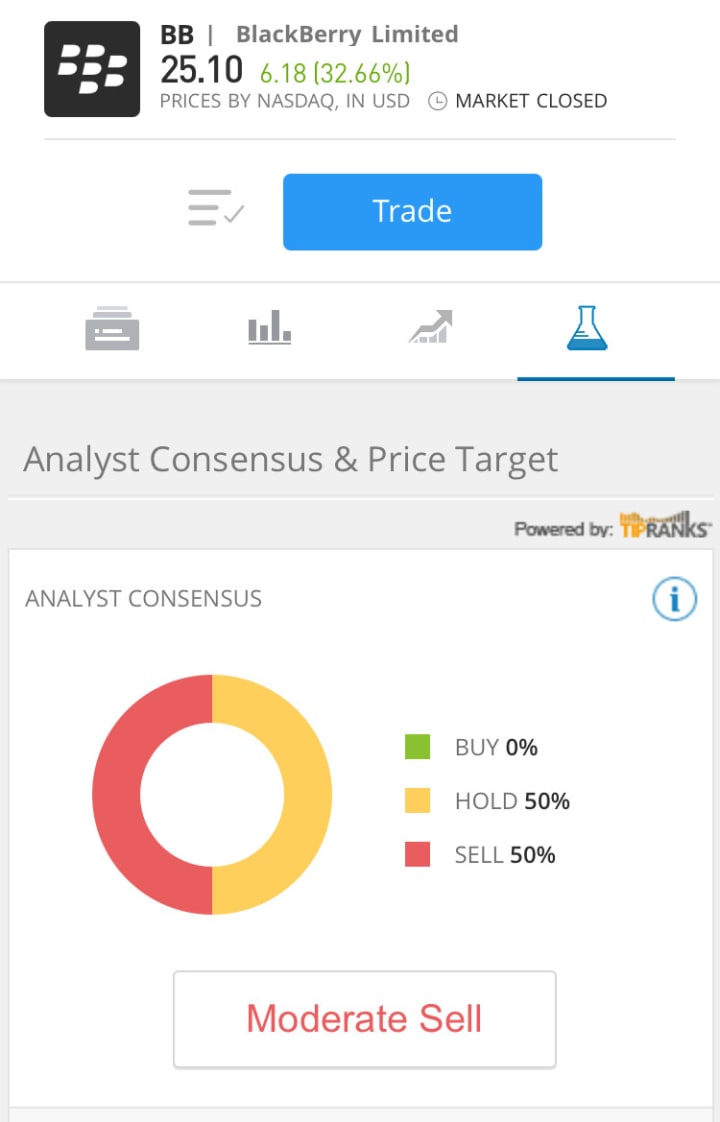Click the yellow hold segment of donut chart
Viewport: 720px width, 1122px height.
(x=307, y=795)
